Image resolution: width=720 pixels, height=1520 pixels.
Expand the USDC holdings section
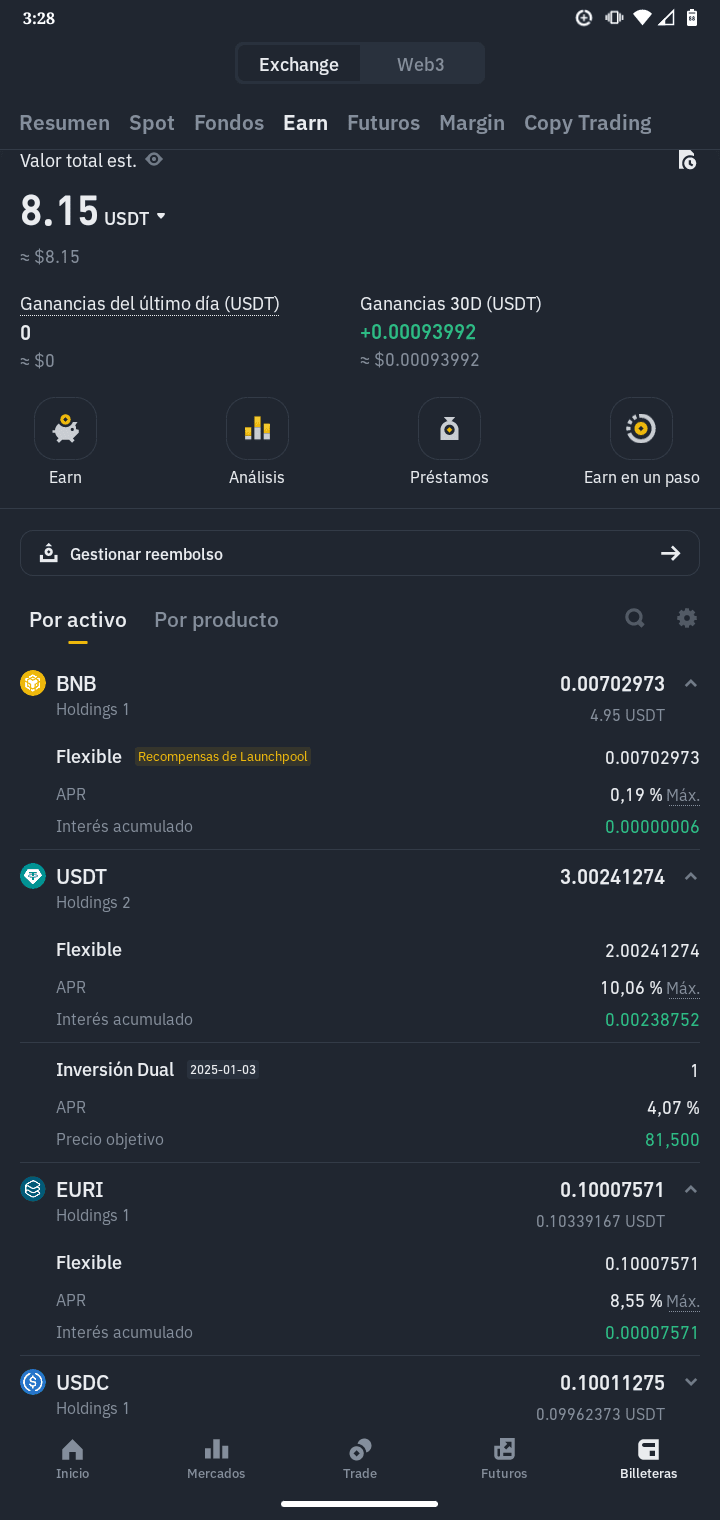click(690, 1382)
